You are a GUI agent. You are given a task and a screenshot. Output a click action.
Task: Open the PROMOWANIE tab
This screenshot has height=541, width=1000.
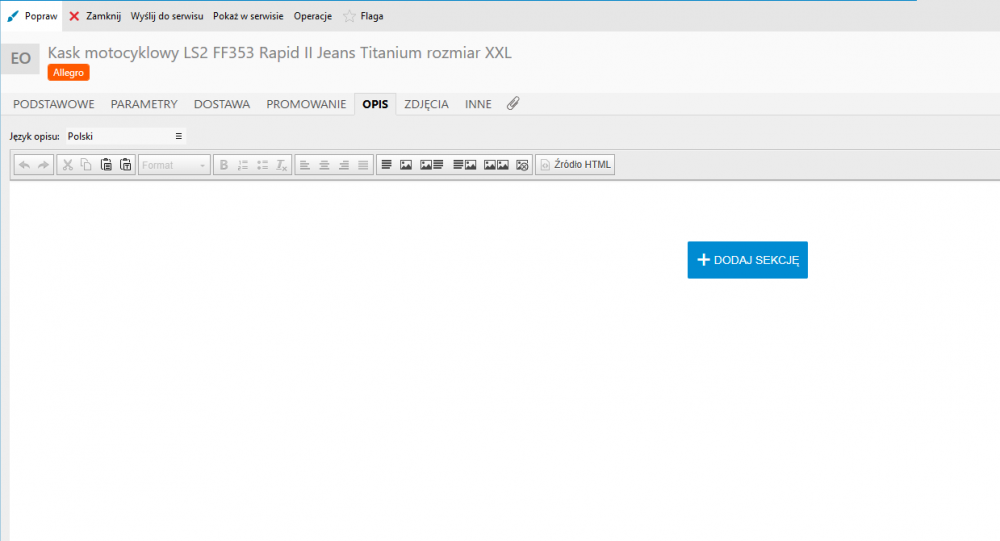pyautogui.click(x=306, y=104)
